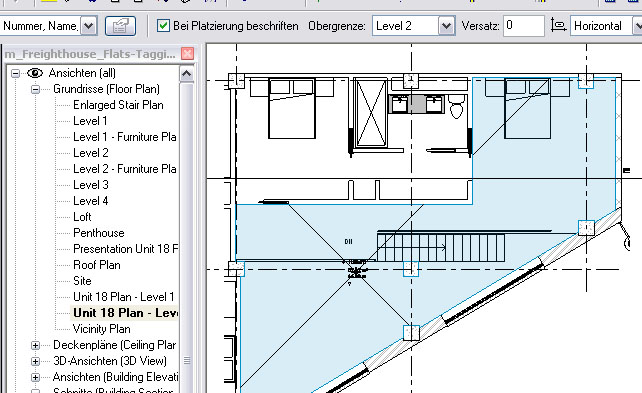
Task: Expand the Deckenpläne (Ceiling Plan) branch
Action: click(36, 346)
